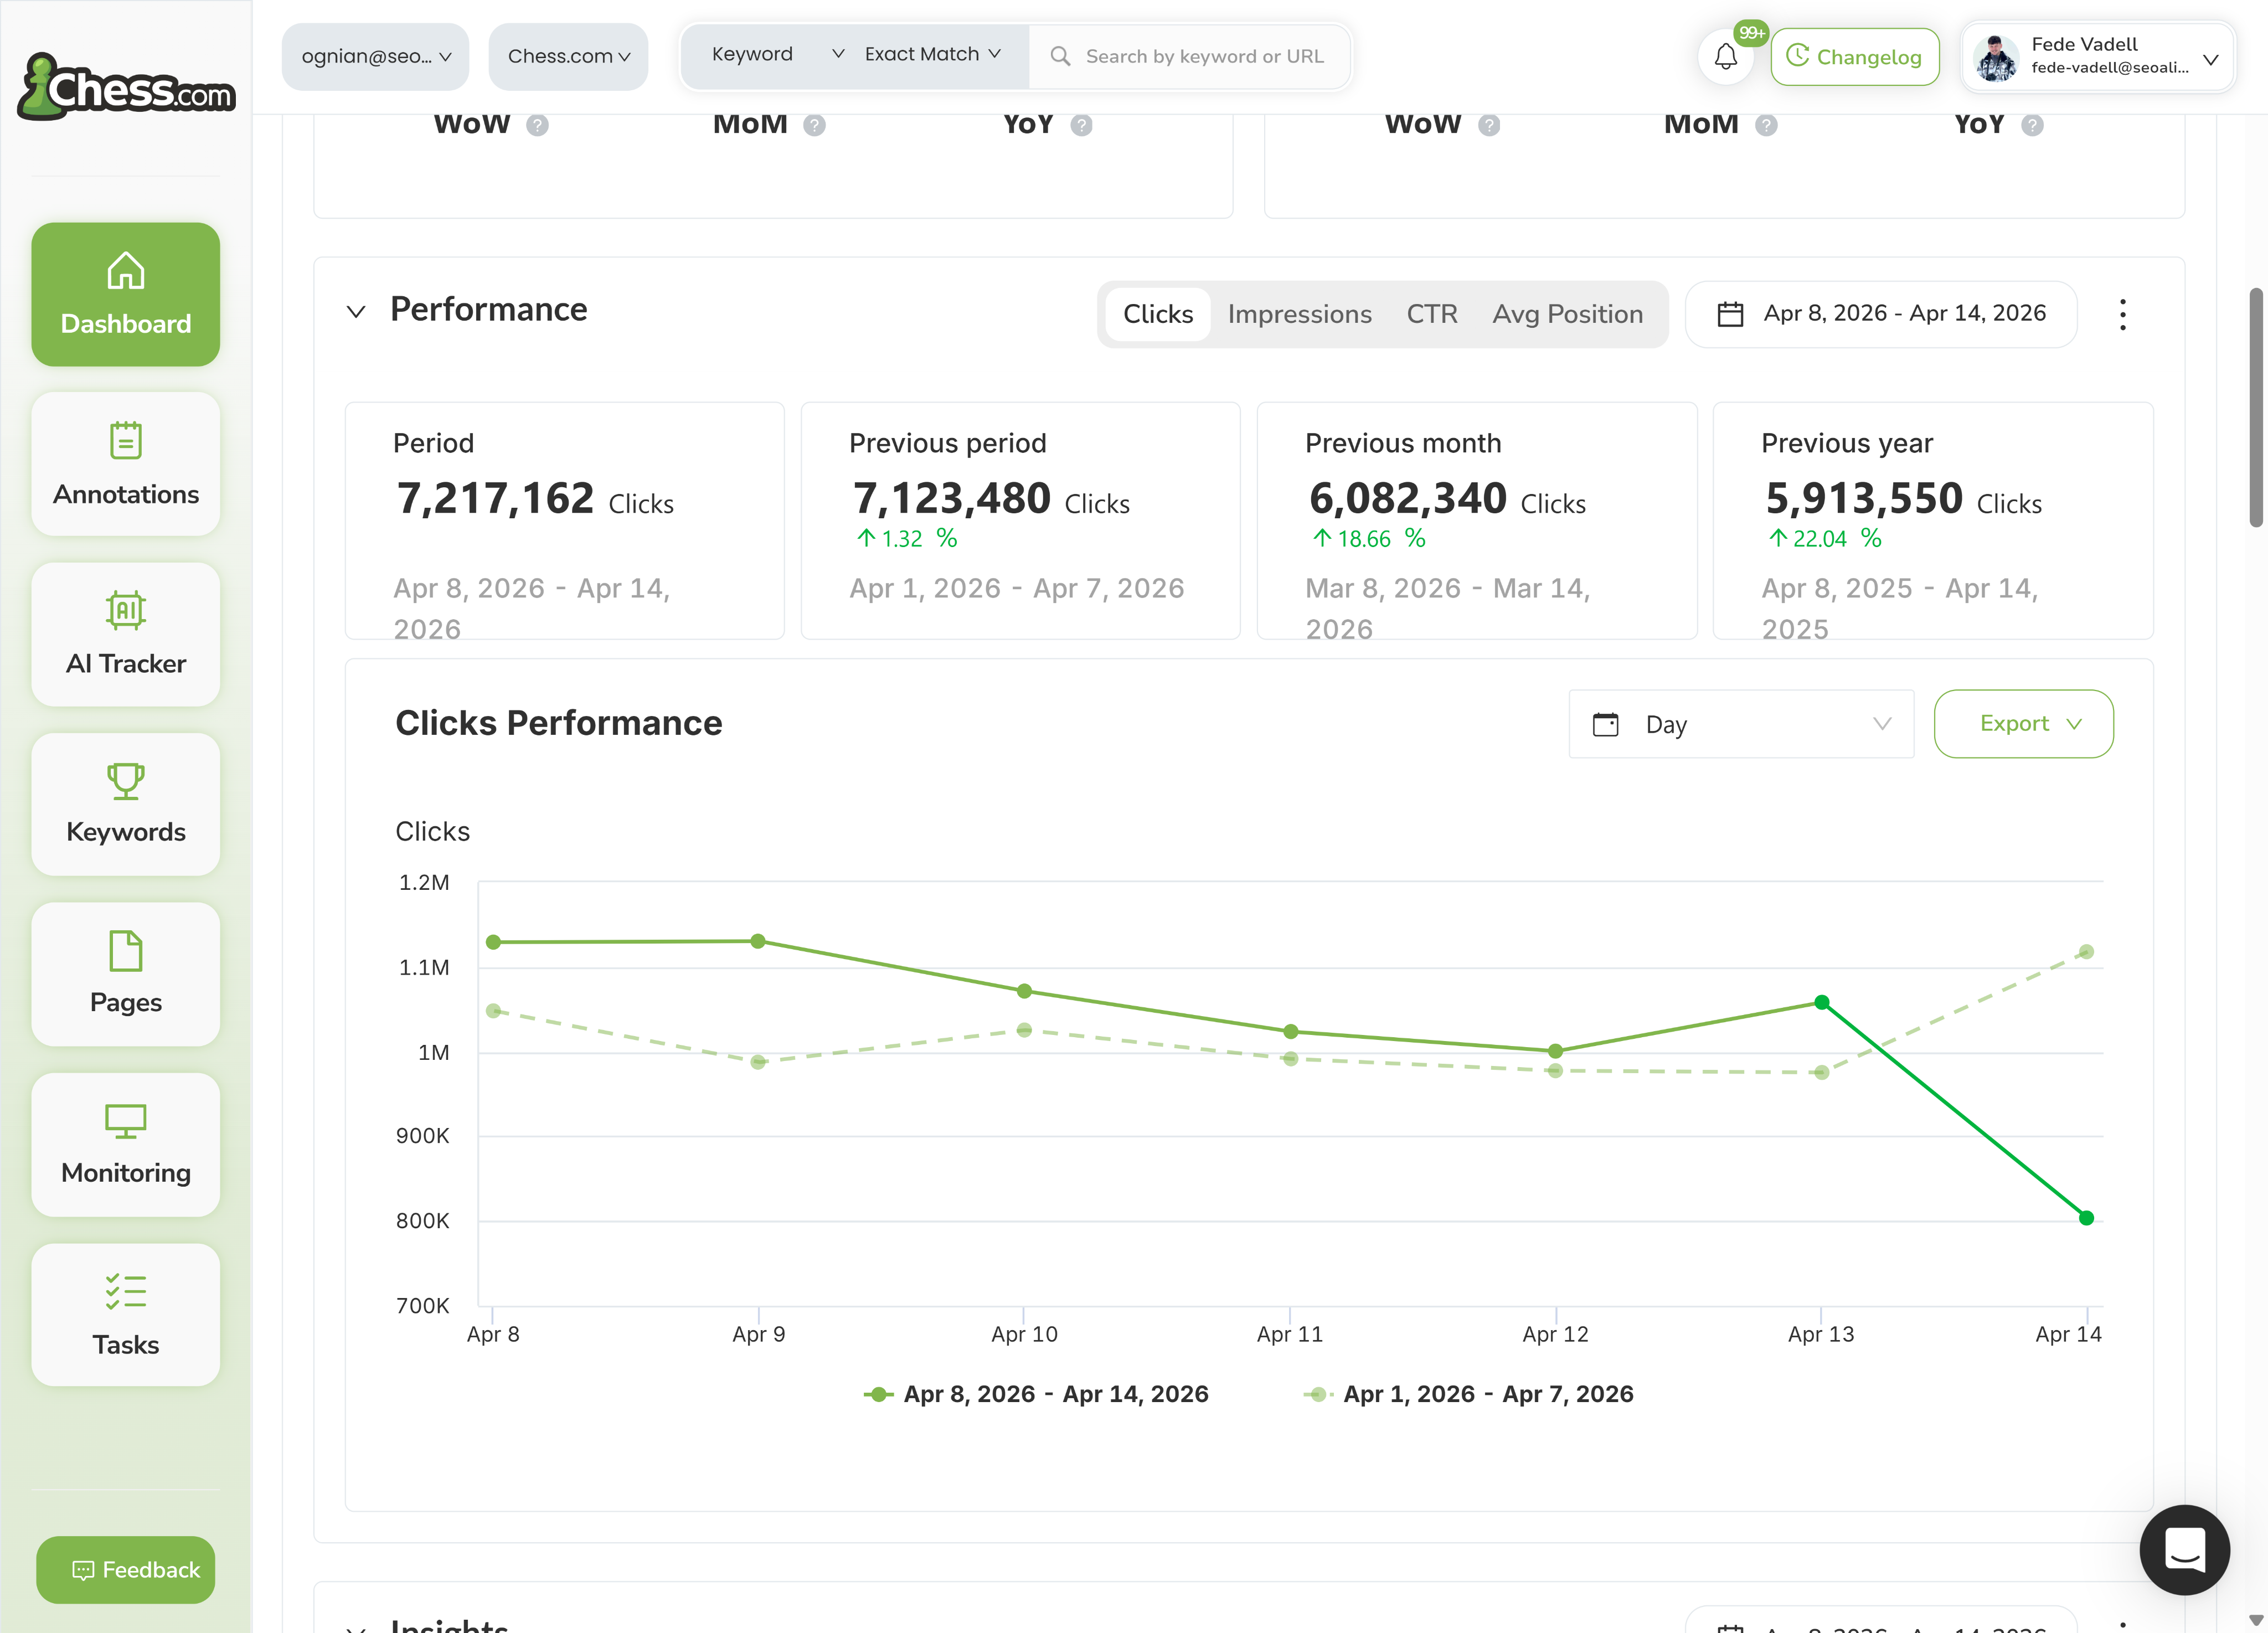Open the Keywords section
Screen dimensions: 2268x1633
125,803
